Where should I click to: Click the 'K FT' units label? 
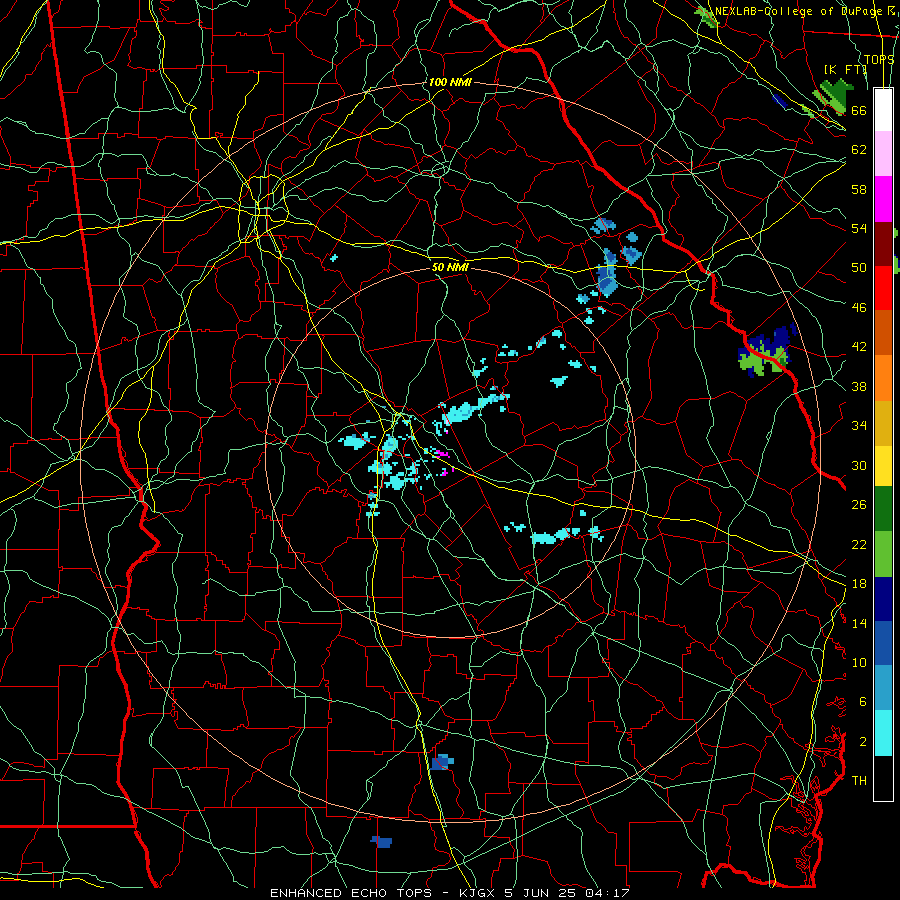coord(845,69)
